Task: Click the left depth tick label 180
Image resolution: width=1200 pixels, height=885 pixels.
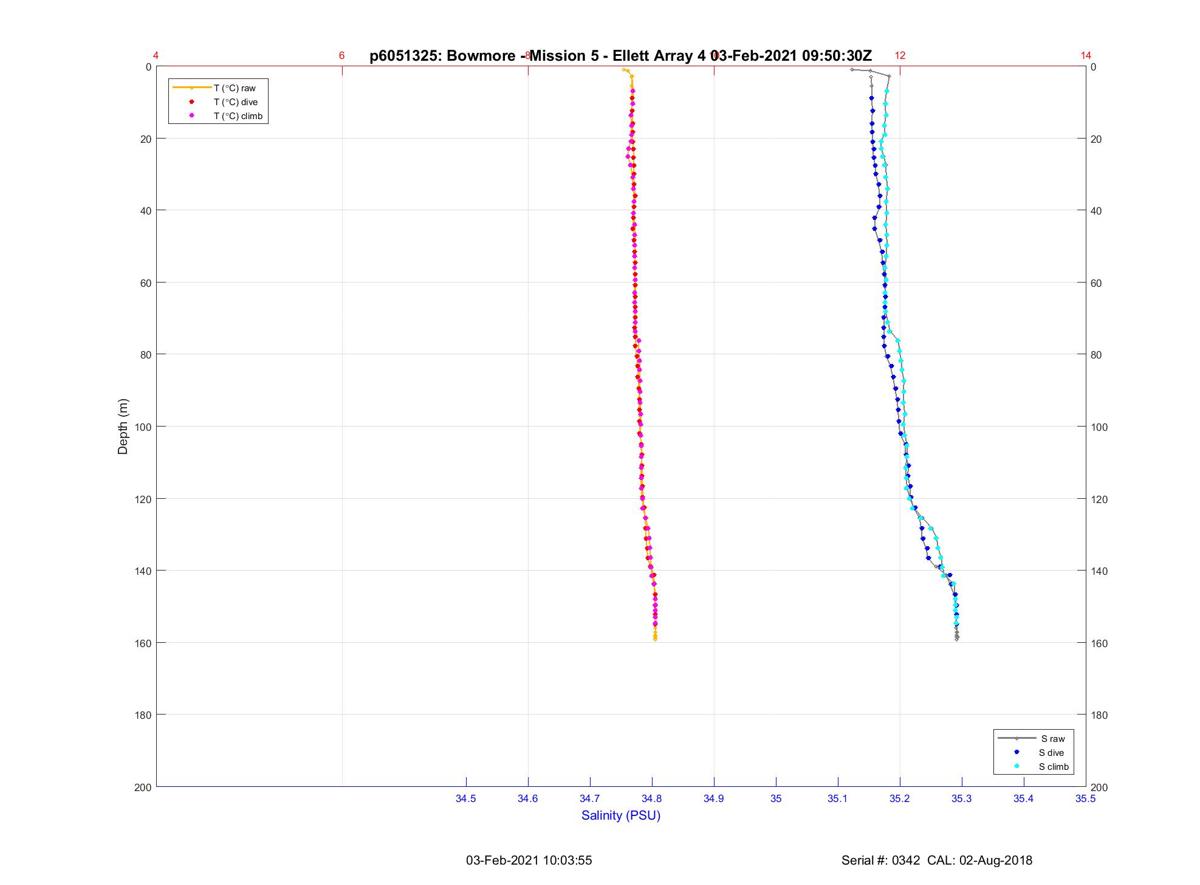Action: 142,715
